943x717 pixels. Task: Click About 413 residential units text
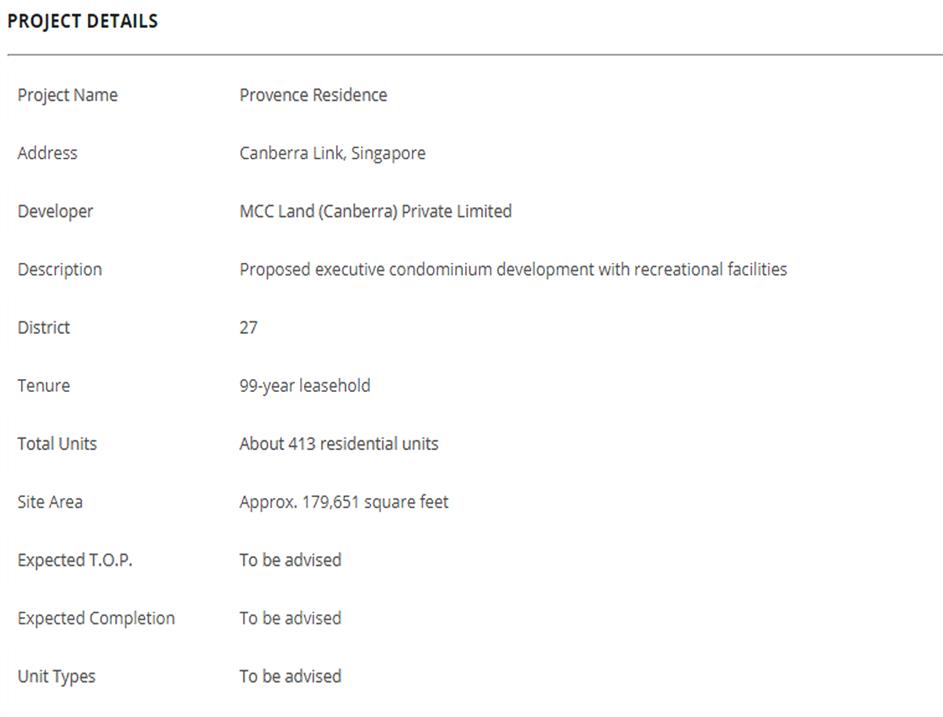pos(338,443)
